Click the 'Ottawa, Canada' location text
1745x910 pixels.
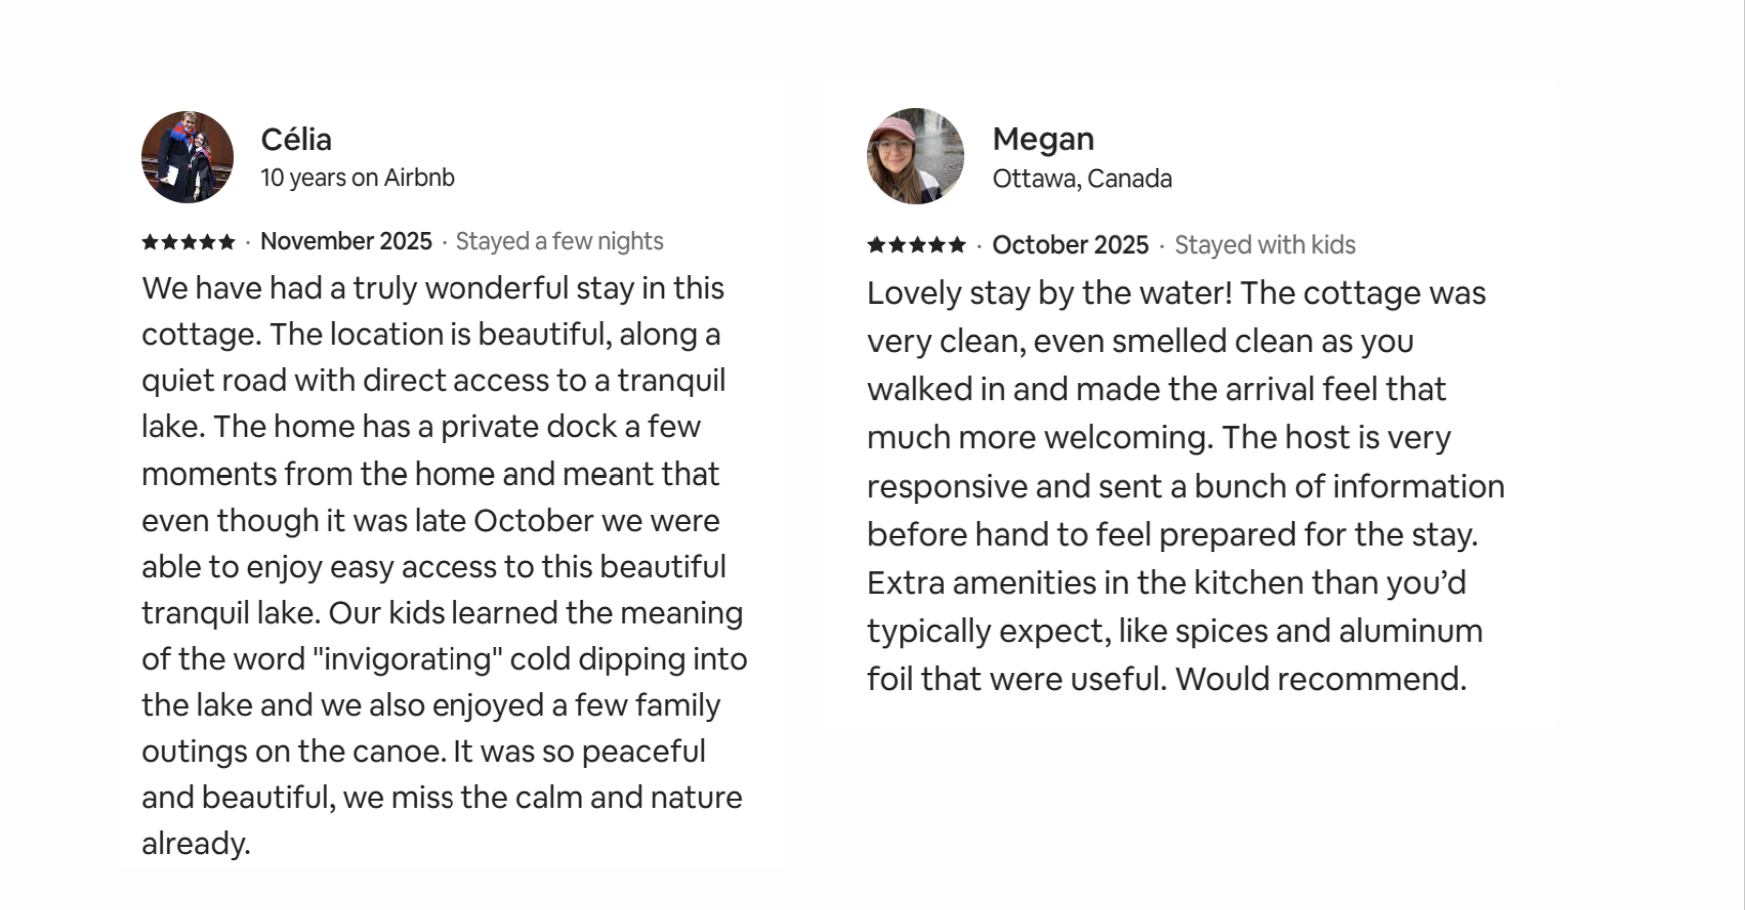point(1081,179)
